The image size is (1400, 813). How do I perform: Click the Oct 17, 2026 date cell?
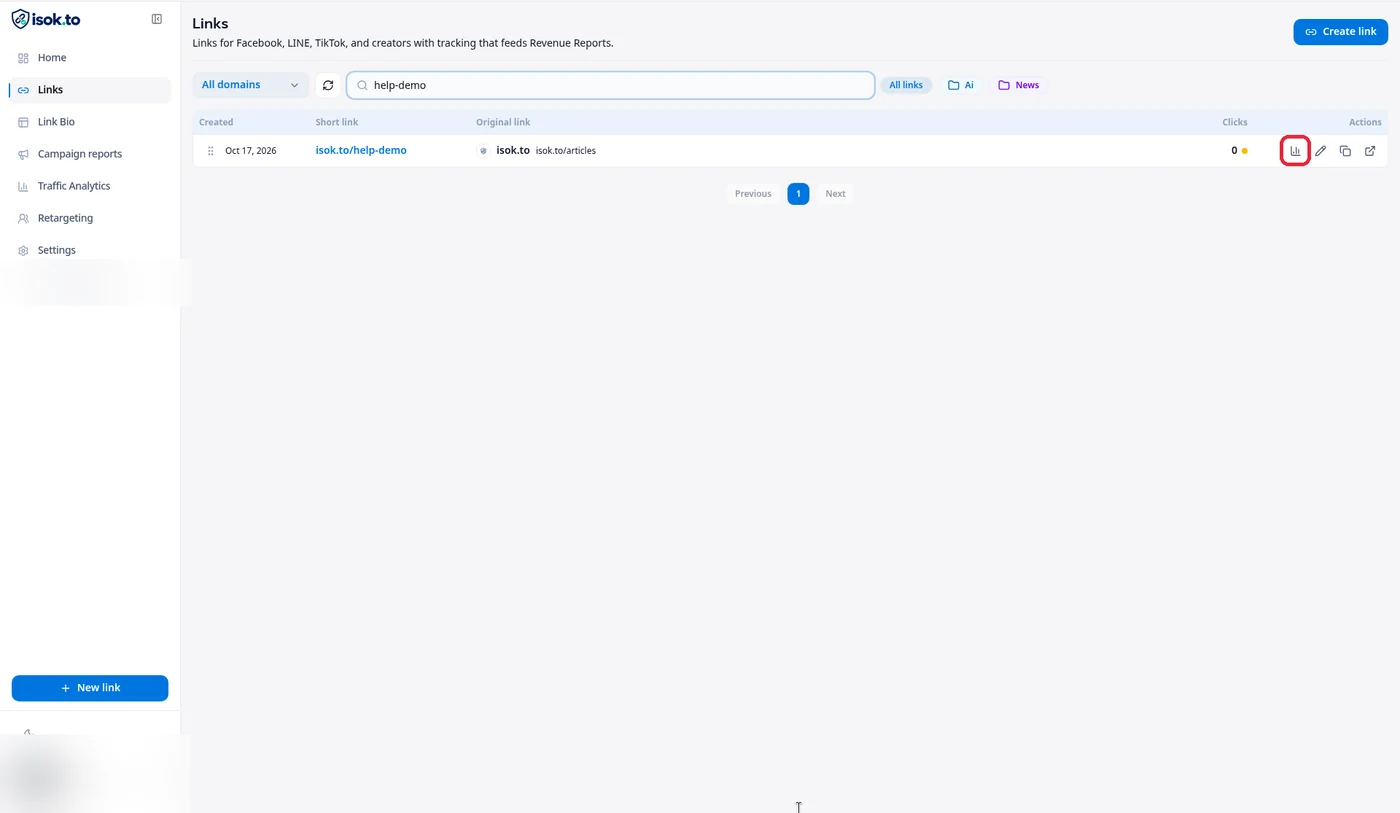pos(251,151)
